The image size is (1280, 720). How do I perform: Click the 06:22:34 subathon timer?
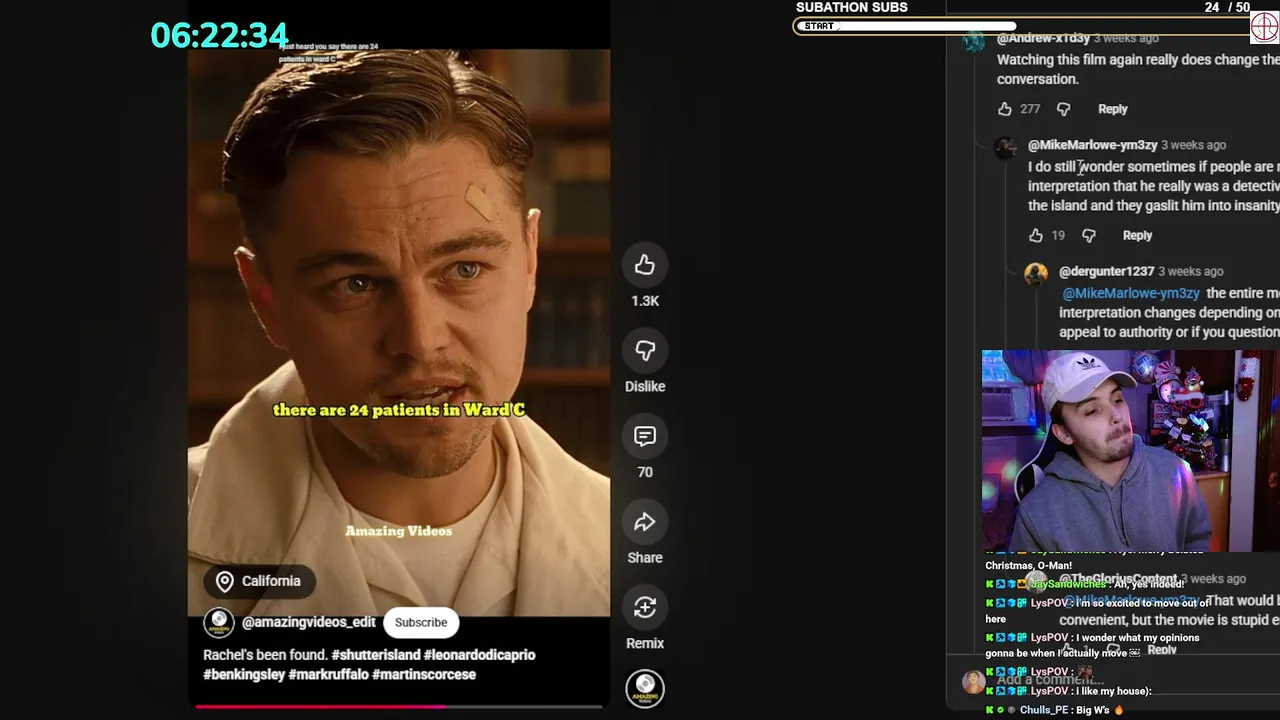point(219,36)
